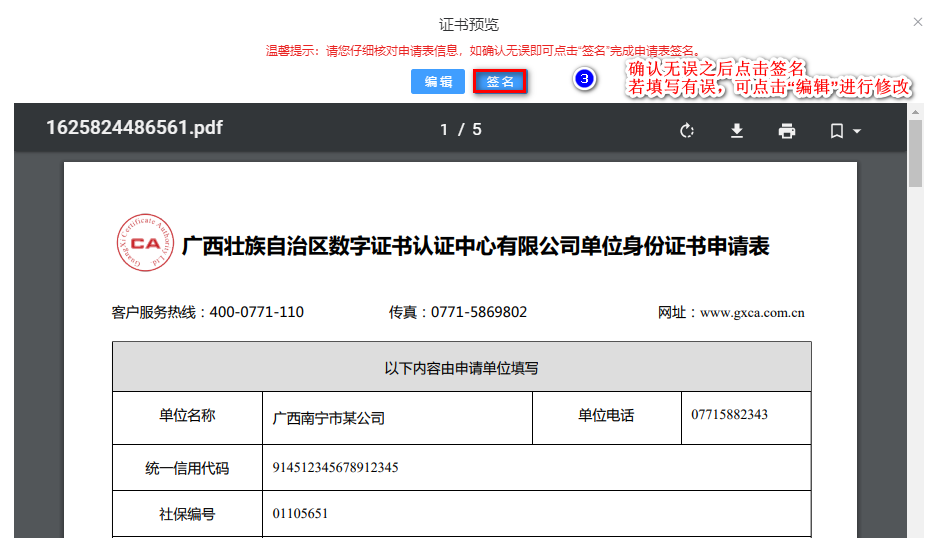Select the 广西南宁市某公司 unit name cell
The image size is (940, 538).
point(329,418)
